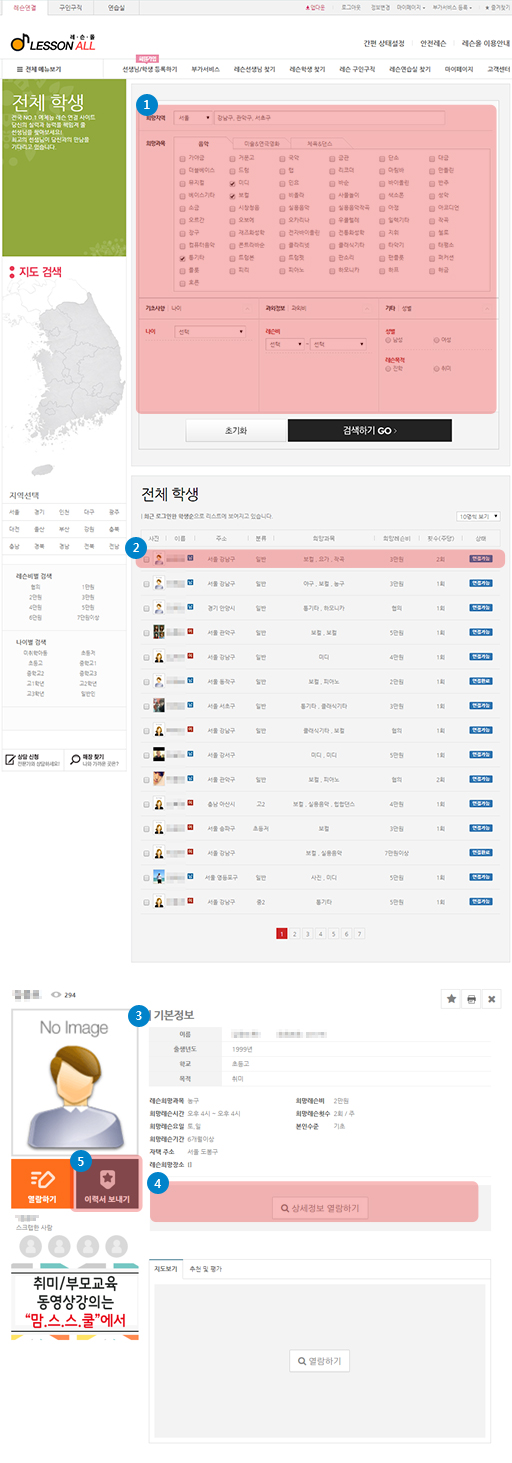Close the student detail panel with X
Screen dimensions: 512x1463
tap(491, 999)
